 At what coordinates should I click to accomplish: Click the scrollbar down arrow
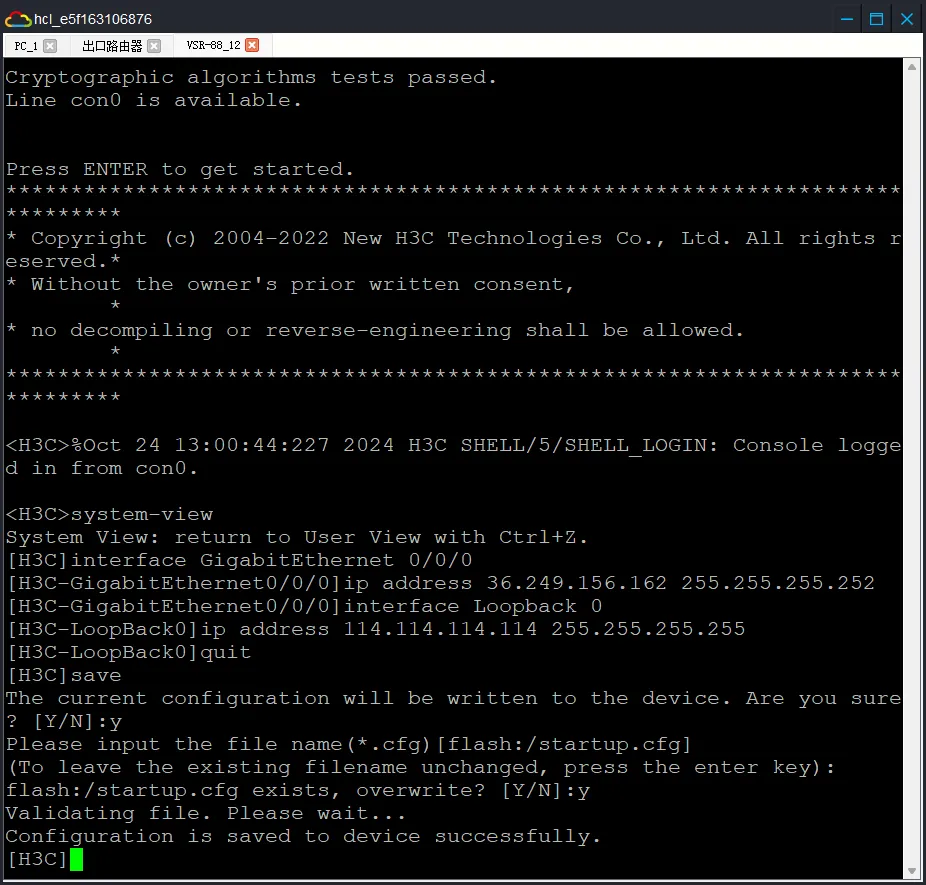coord(912,871)
